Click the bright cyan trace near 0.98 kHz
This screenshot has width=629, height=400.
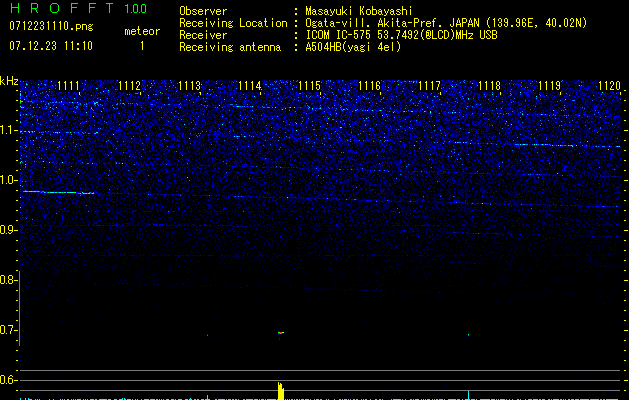[x=58, y=193]
